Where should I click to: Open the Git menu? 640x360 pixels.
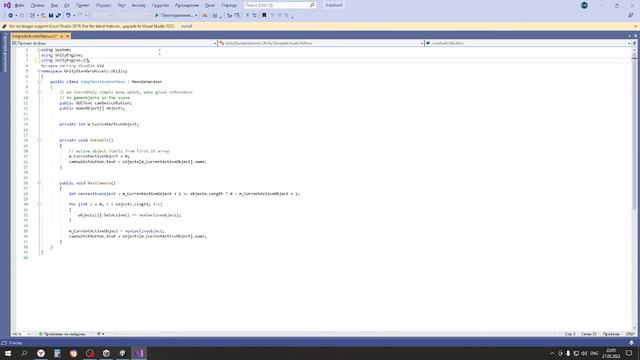pos(67,5)
